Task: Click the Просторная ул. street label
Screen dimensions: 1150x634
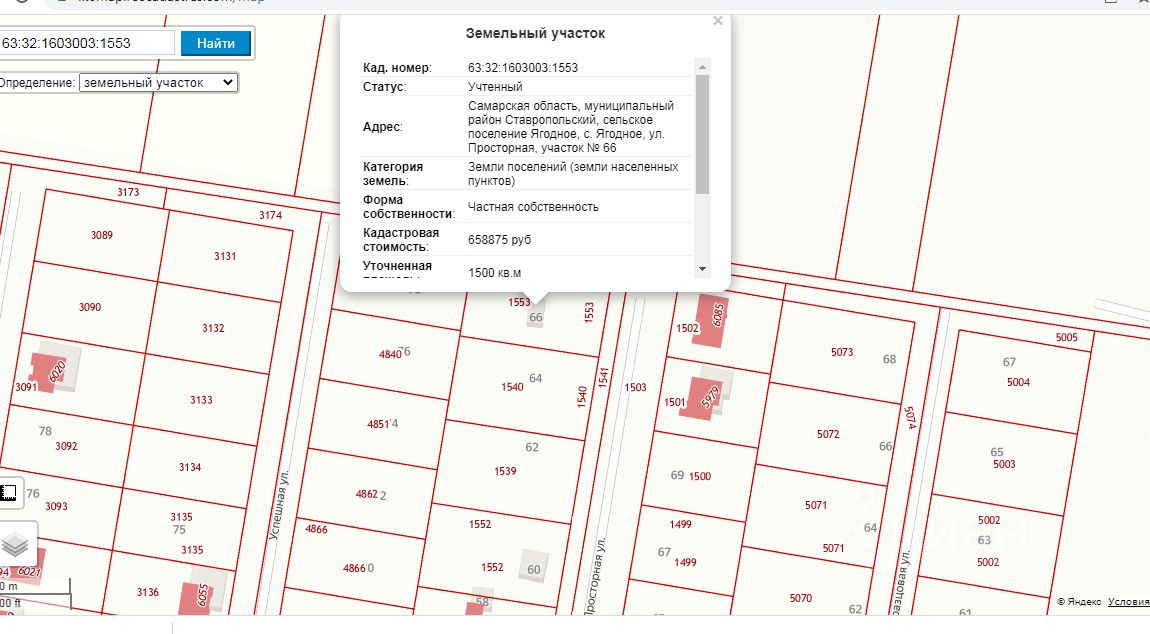Action: tap(595, 577)
